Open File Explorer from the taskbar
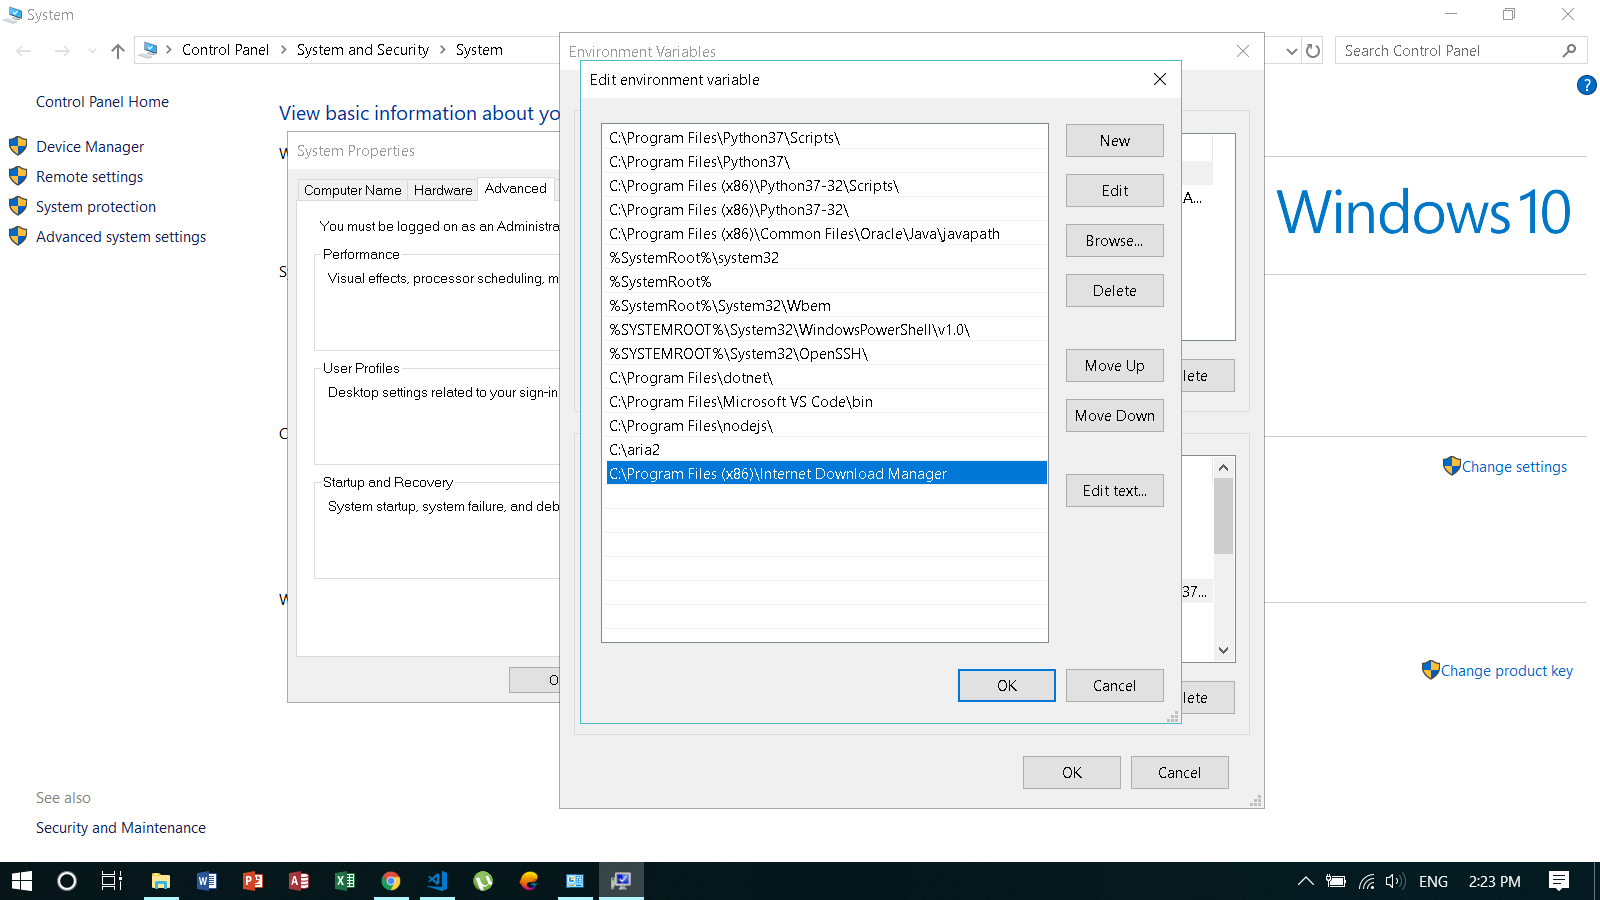Viewport: 1600px width, 900px height. point(161,881)
